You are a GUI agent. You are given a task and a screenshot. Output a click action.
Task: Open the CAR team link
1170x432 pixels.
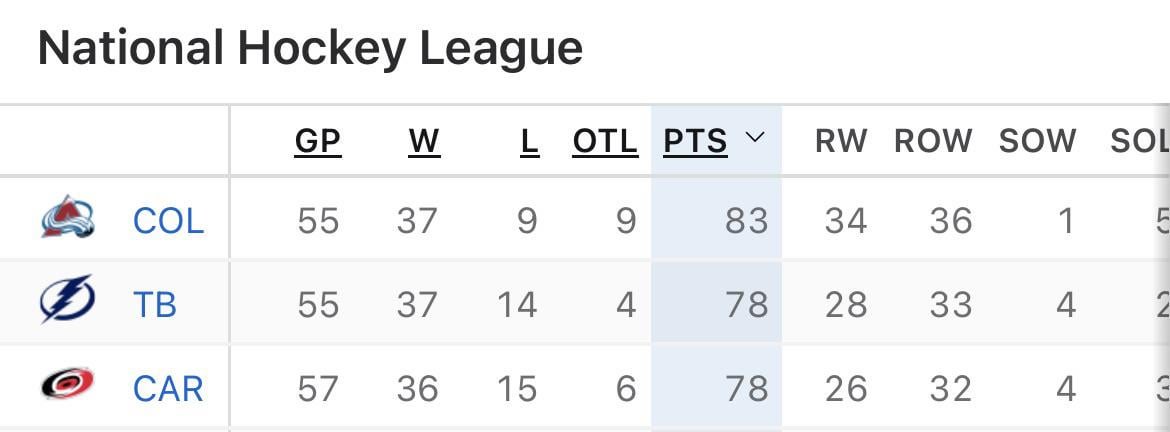tap(168, 388)
